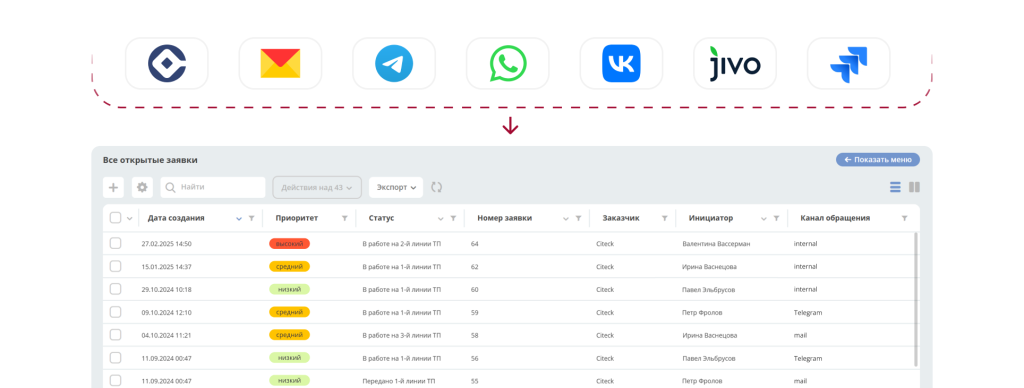Click filter icon in Инициатор column
This screenshot has height=388, width=1024.
pos(776,218)
